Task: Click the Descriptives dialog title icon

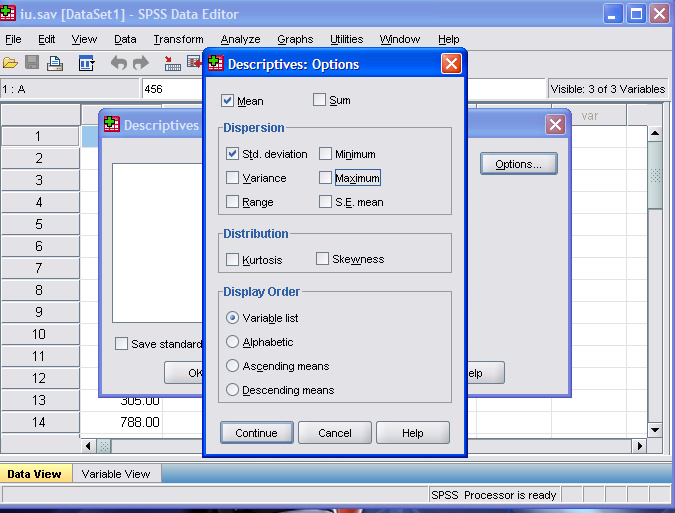Action: pyautogui.click(x=111, y=124)
